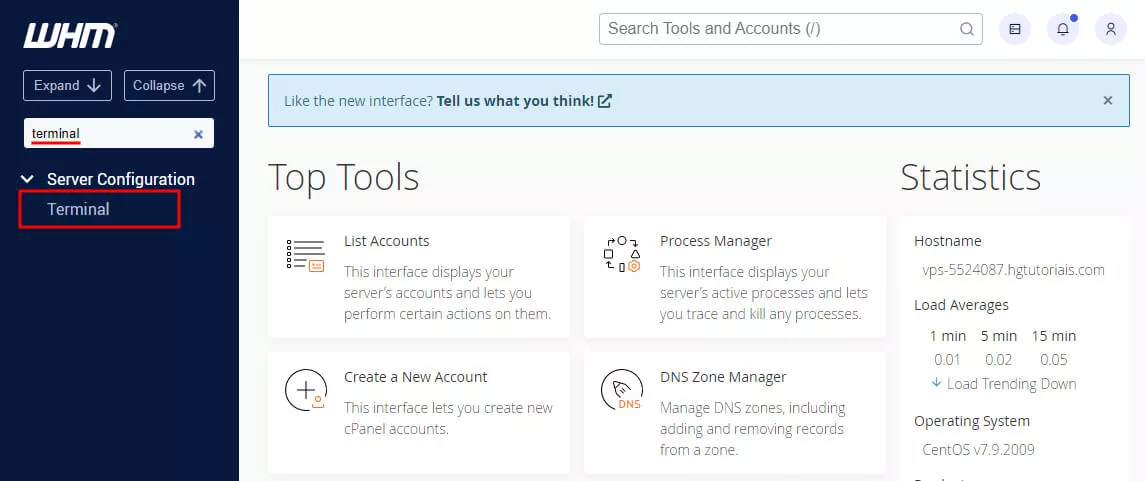Click the Operating System label
This screenshot has height=481, width=1145.
click(x=972, y=421)
